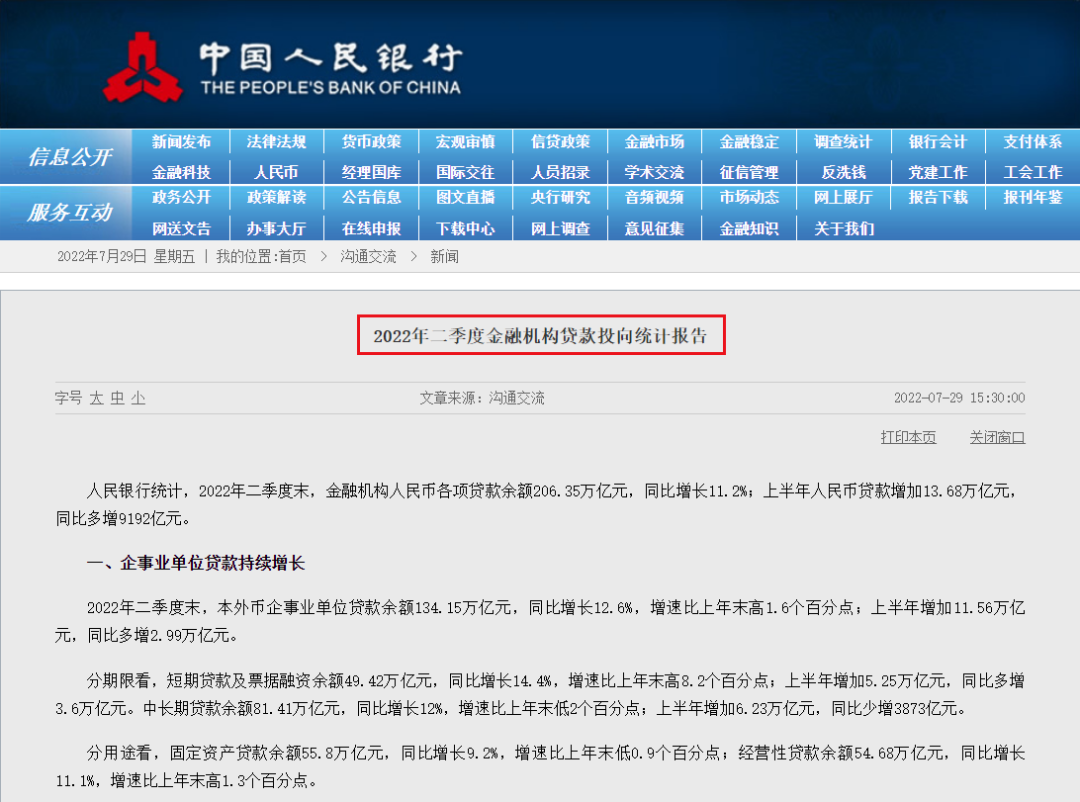Click the text 文章来源：沟通交流
1080x802 pixels.
pyautogui.click(x=482, y=398)
